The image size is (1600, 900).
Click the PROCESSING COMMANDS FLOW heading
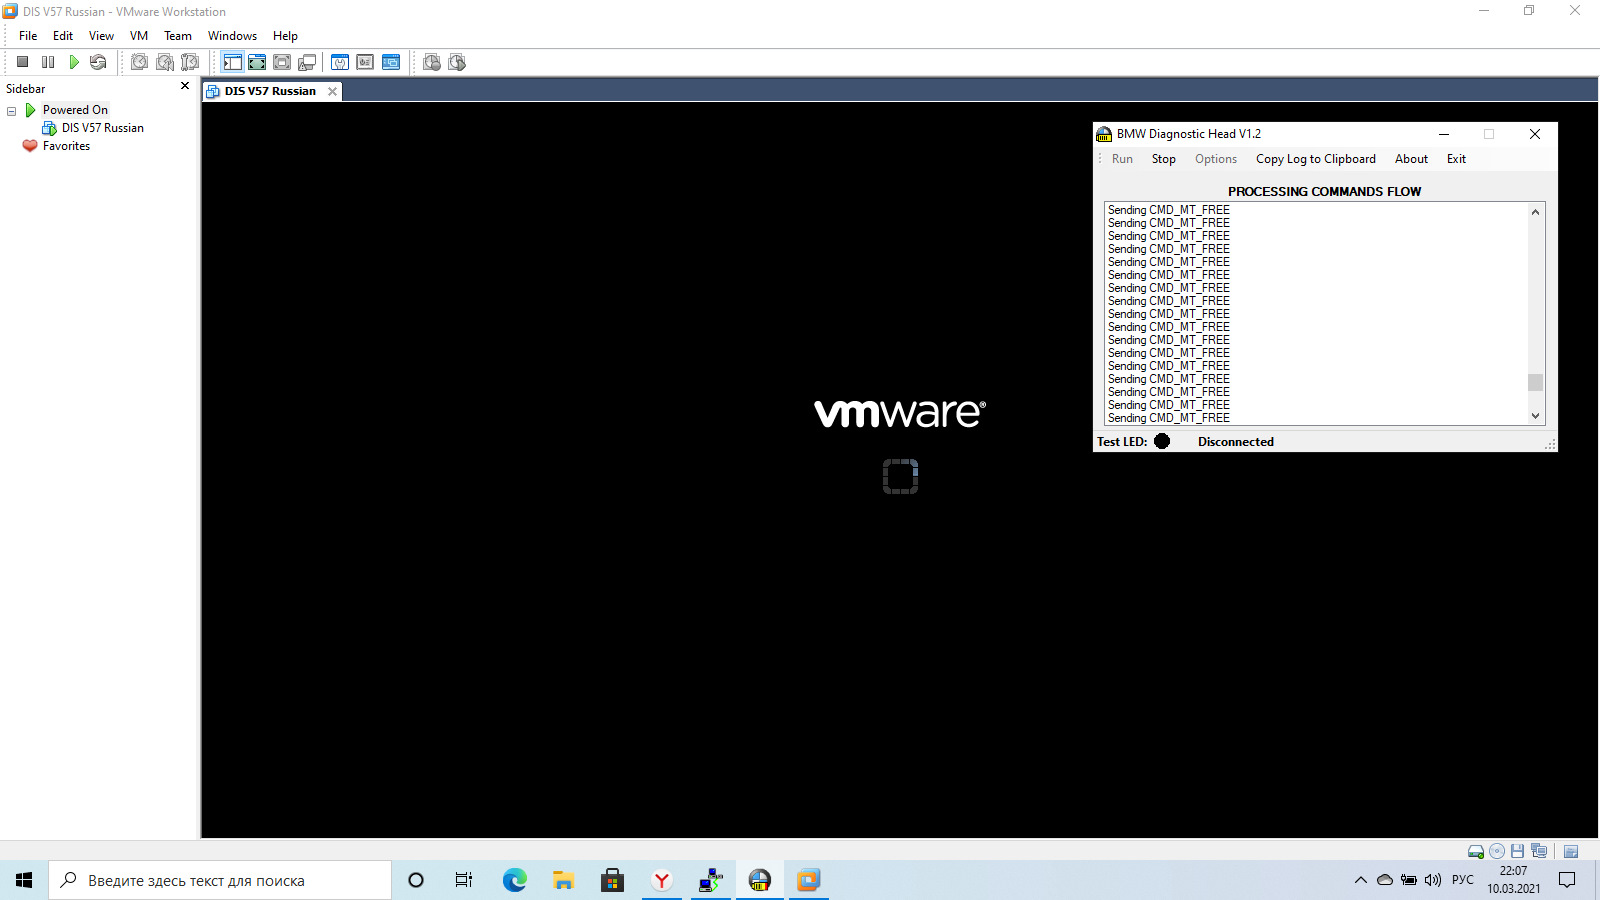point(1324,191)
